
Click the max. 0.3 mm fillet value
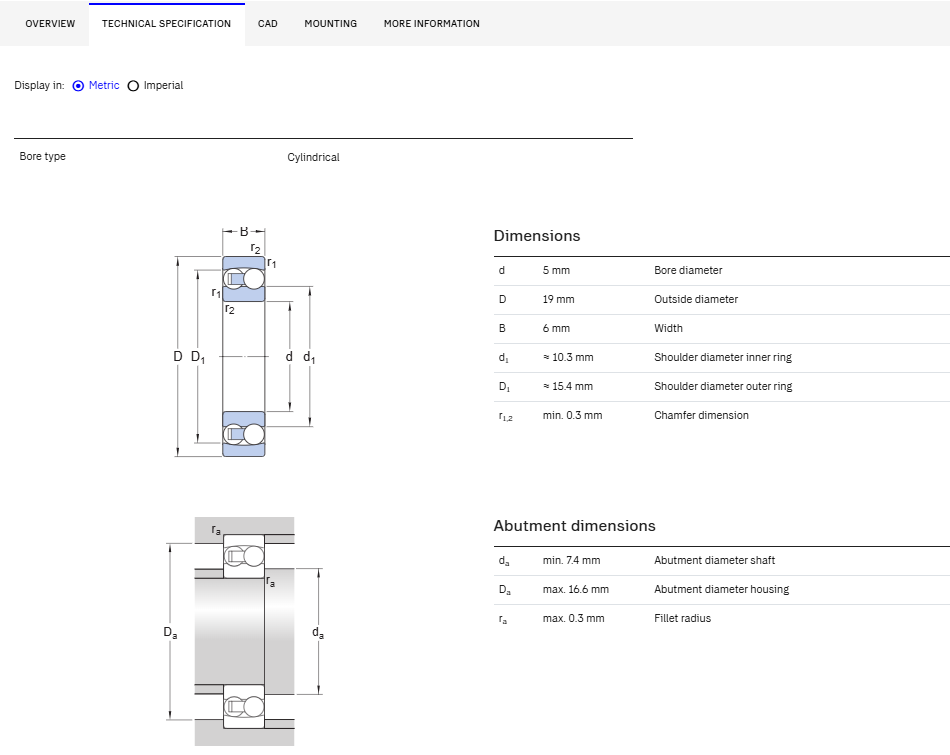(x=574, y=619)
